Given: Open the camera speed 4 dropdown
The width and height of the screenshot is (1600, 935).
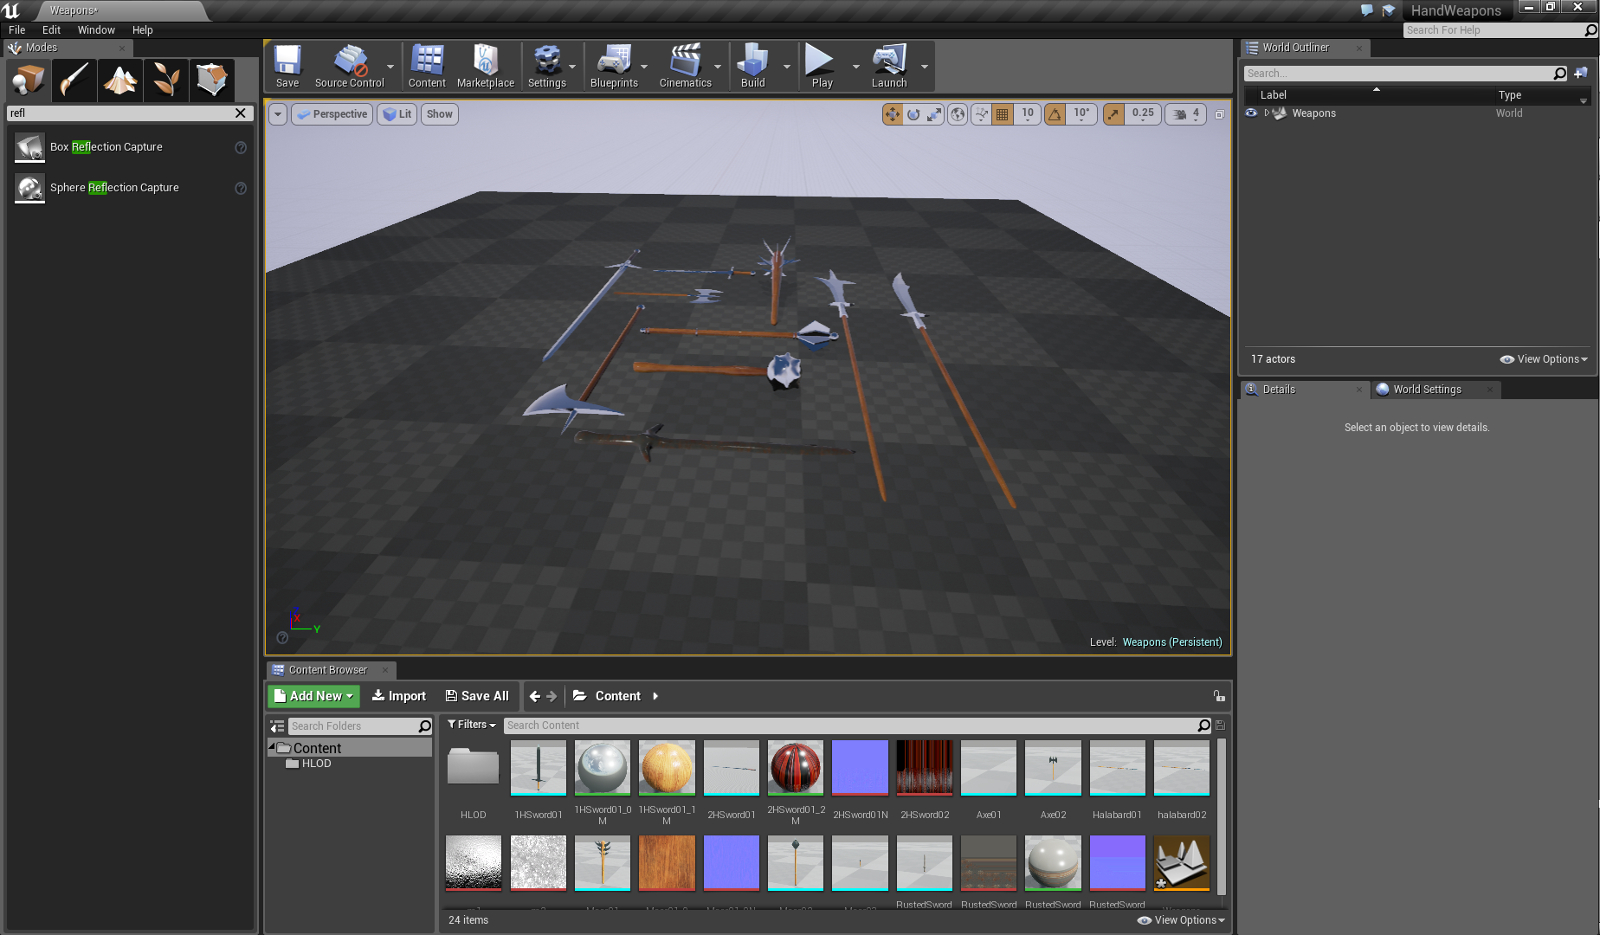Looking at the screenshot, I should coord(1186,114).
